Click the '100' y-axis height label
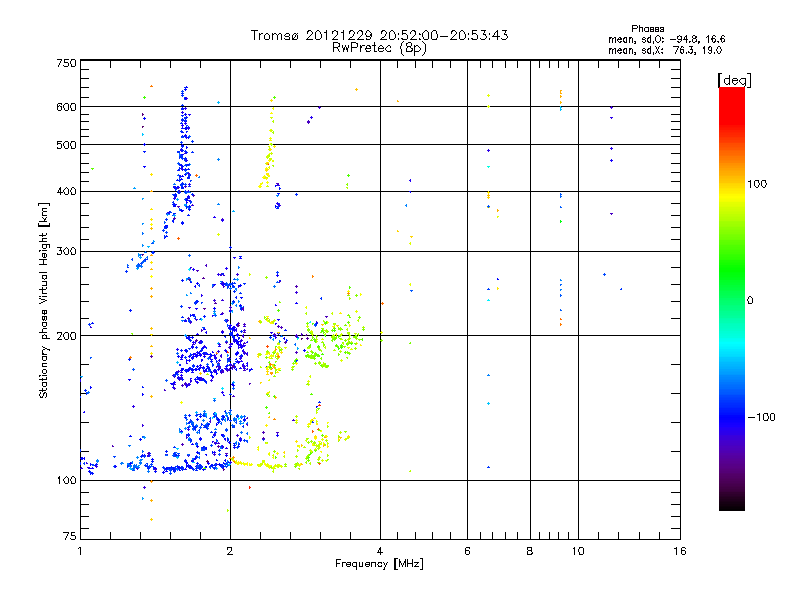The height and width of the screenshot is (600, 800). 66,480
